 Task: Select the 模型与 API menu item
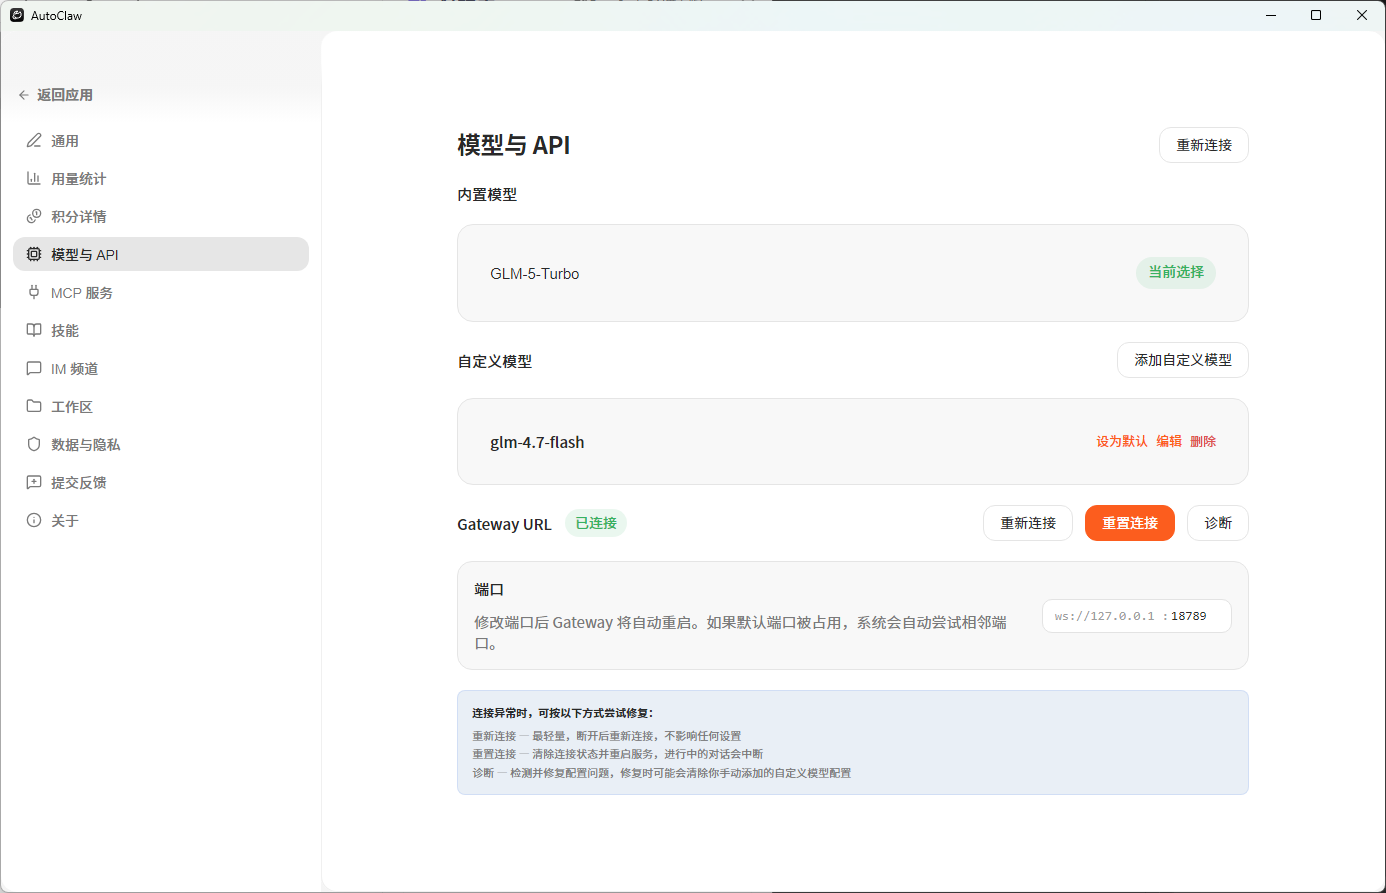[x=161, y=254]
